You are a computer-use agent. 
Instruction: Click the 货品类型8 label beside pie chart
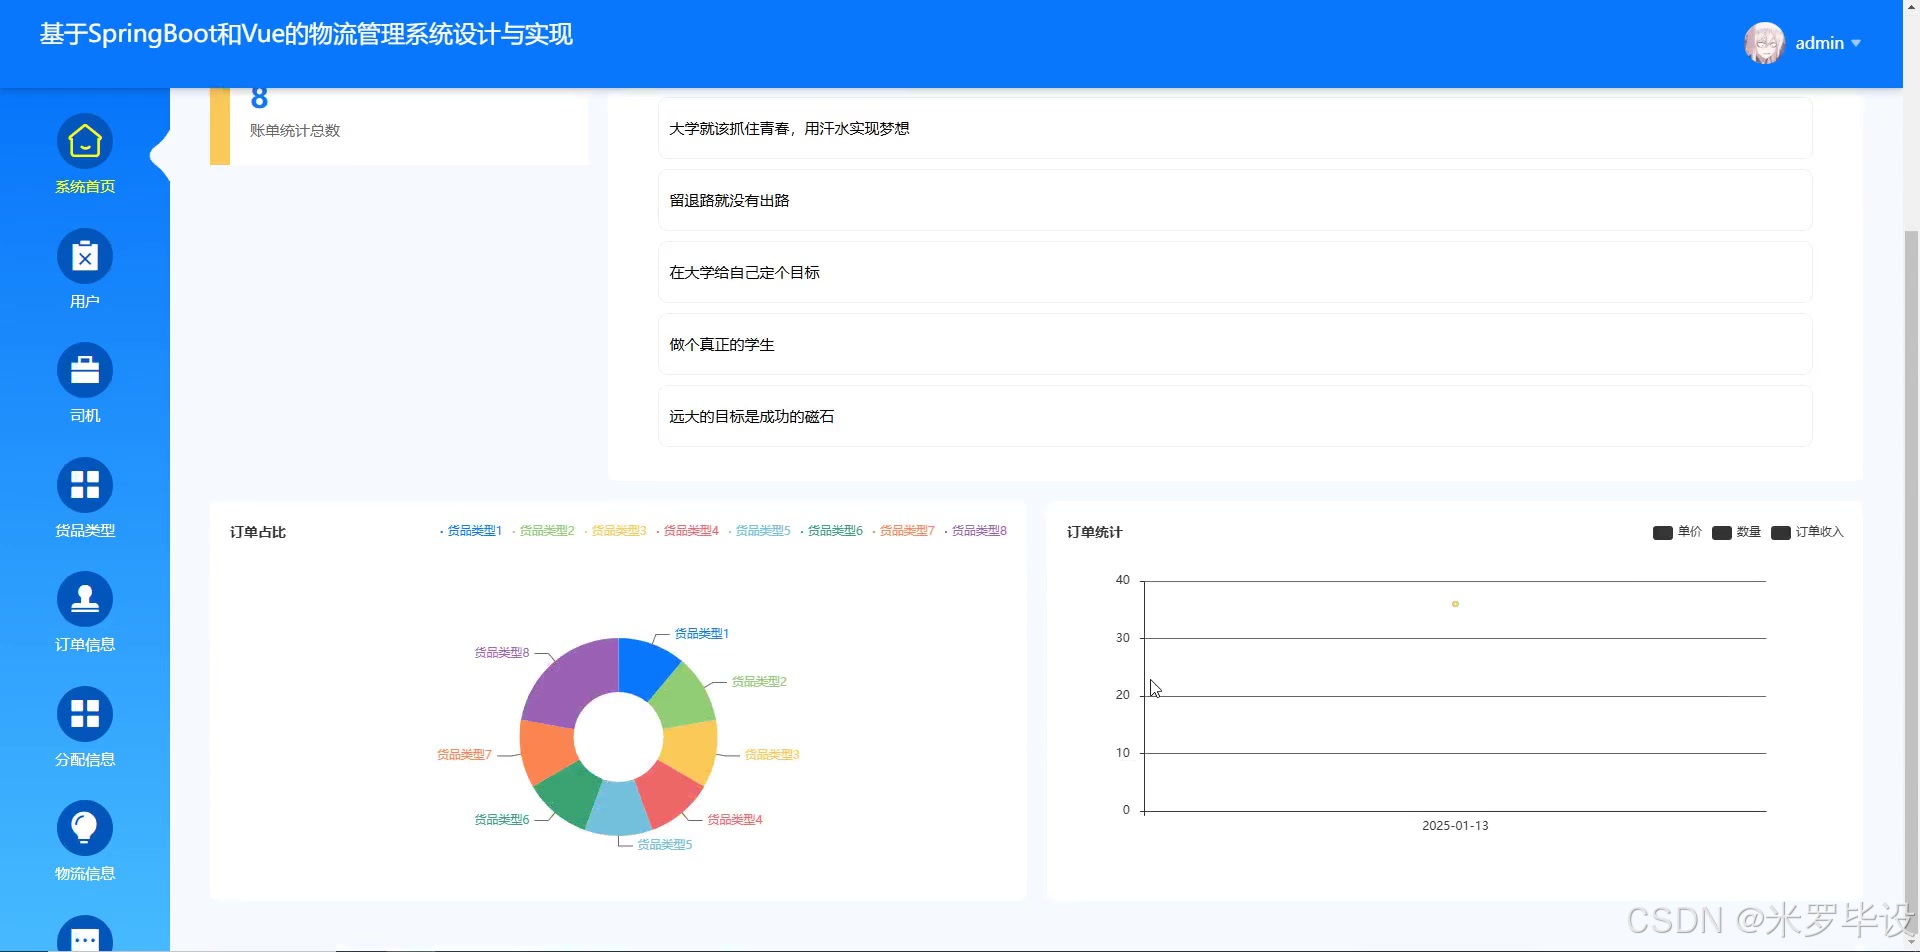(x=502, y=652)
